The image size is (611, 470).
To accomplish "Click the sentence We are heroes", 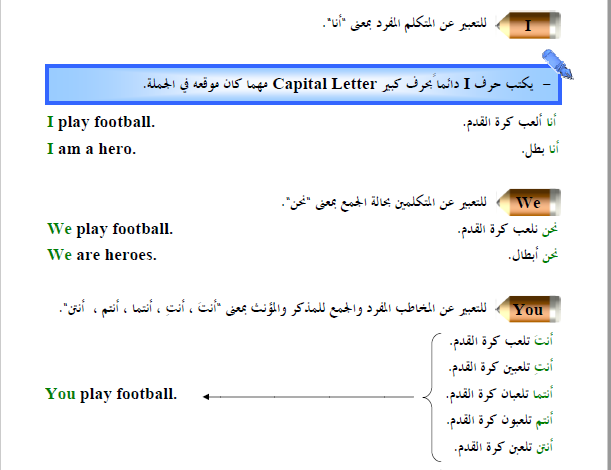I will tap(102, 255).
